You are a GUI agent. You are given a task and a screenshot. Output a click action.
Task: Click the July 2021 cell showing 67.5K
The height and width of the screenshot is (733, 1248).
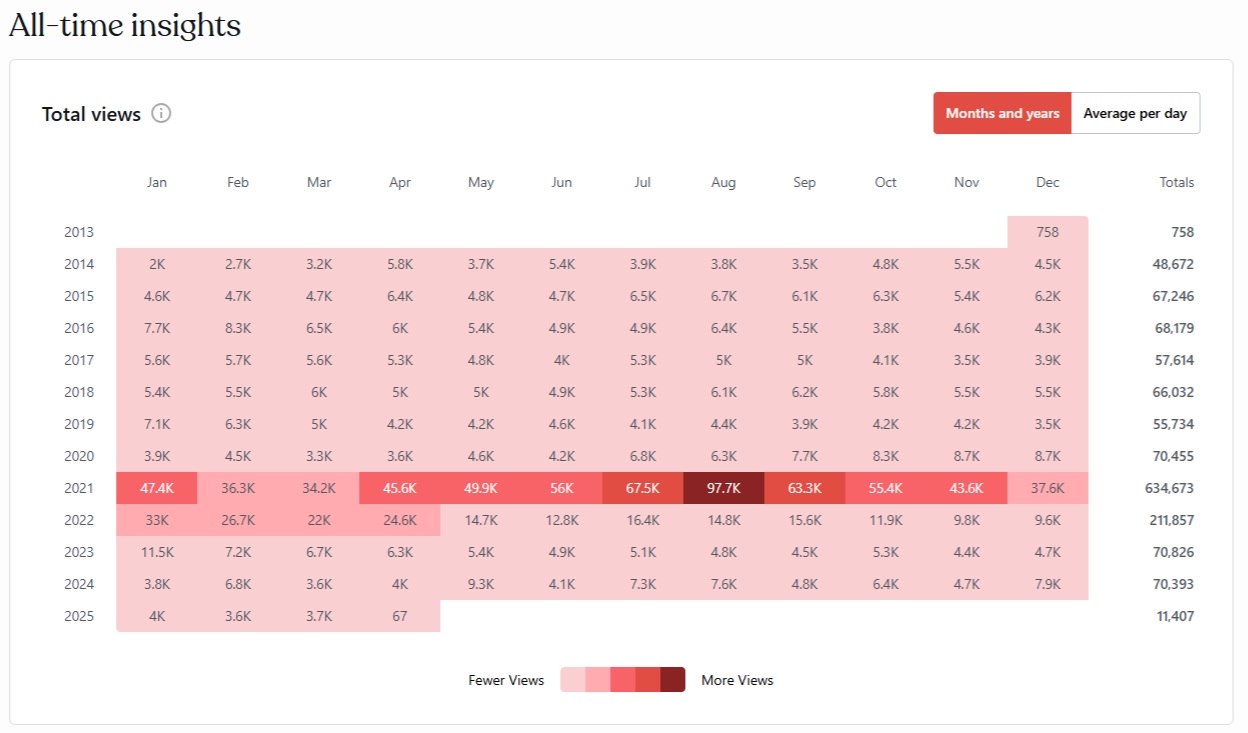(x=642, y=488)
